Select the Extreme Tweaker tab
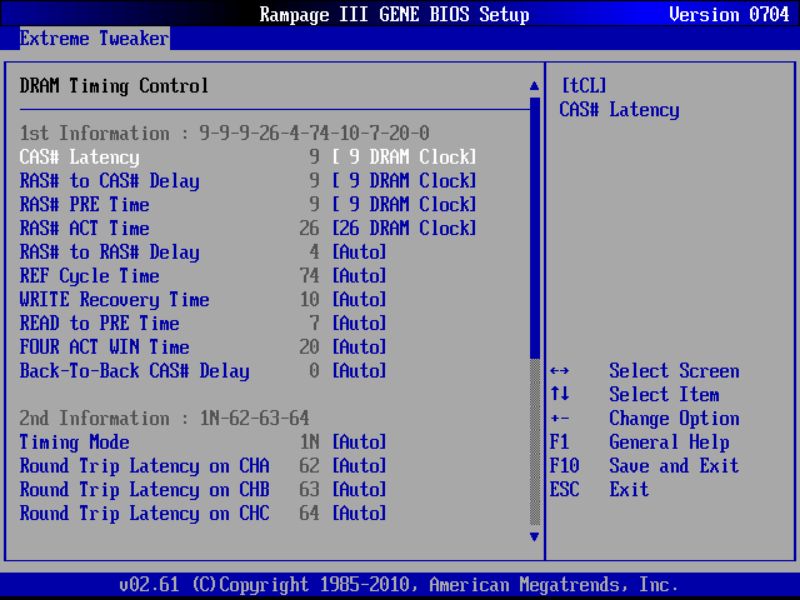Viewport: 800px width, 600px height. 94,38
